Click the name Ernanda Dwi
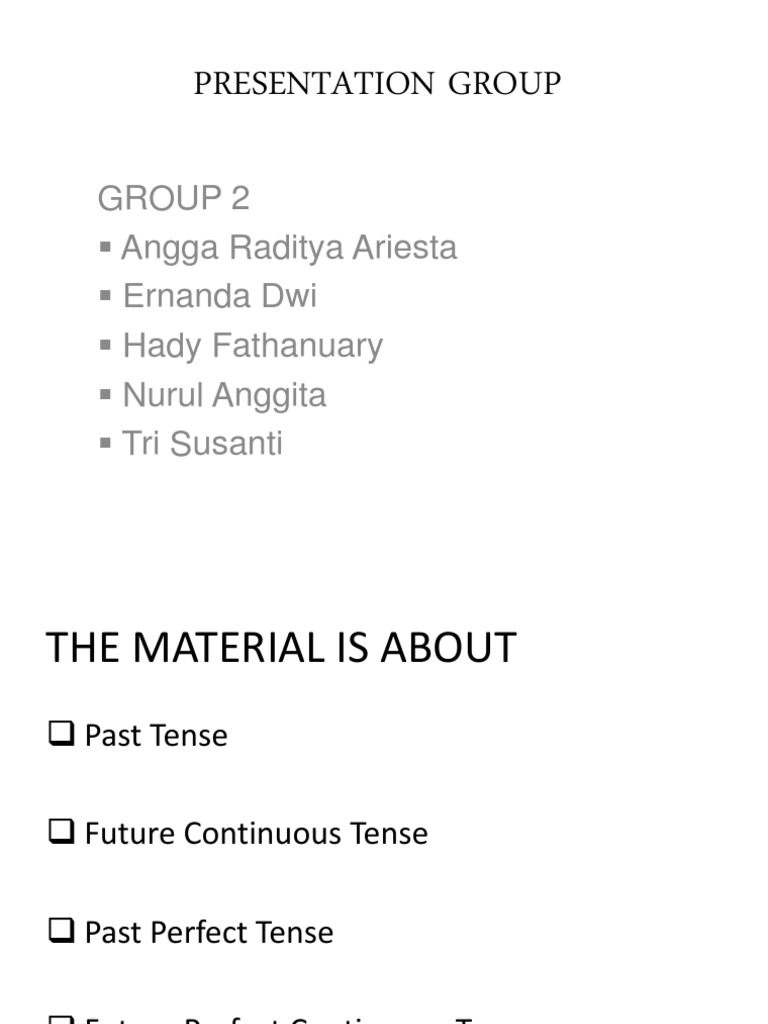This screenshot has height=1024, width=768. (220, 297)
